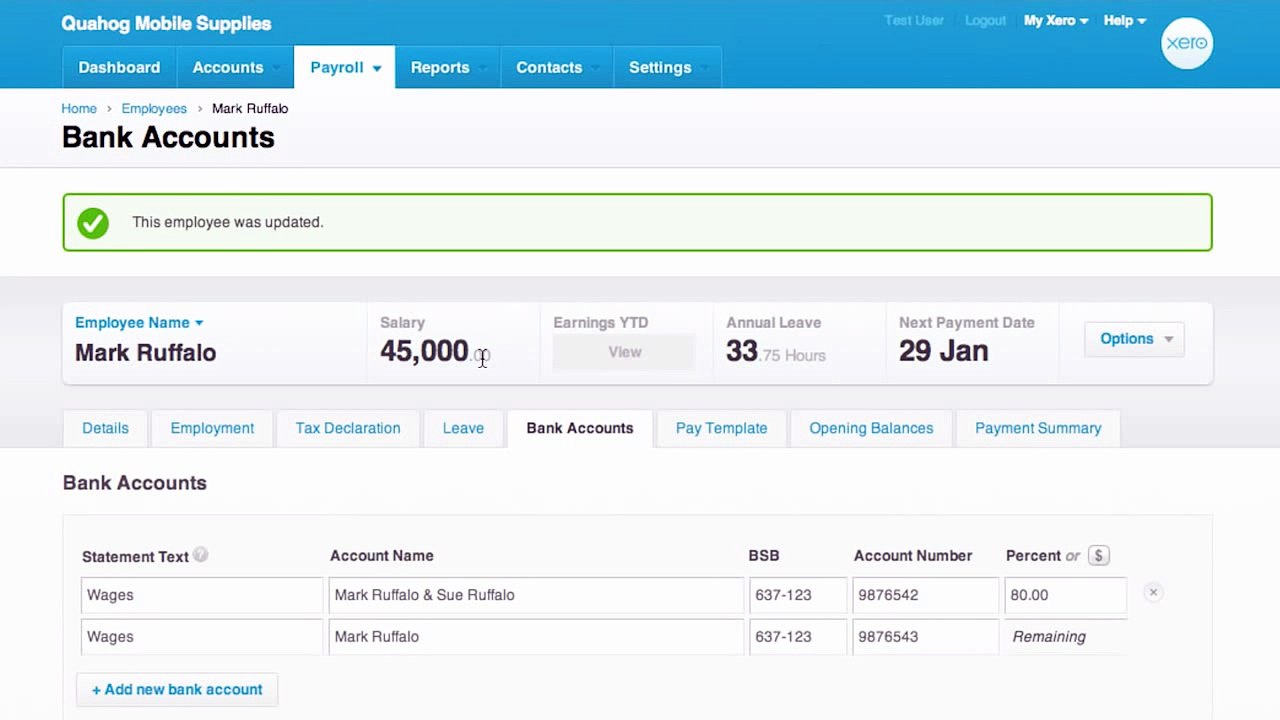The width and height of the screenshot is (1280, 720).
Task: Click Add new bank account button
Action: click(x=177, y=689)
